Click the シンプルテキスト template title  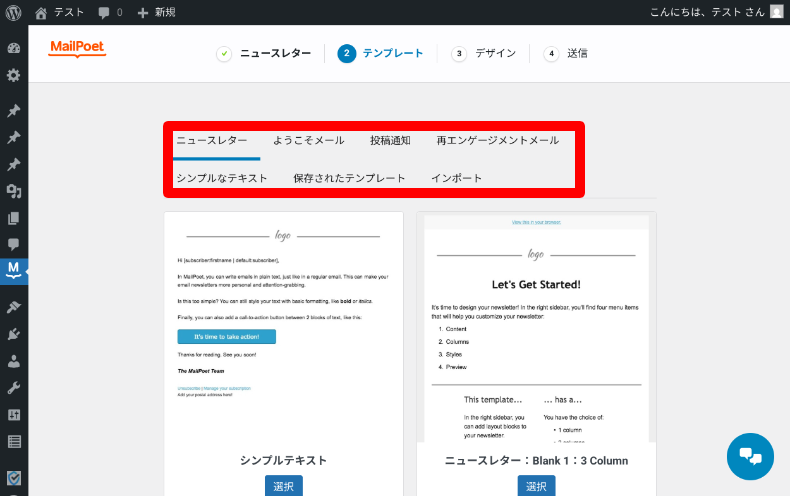click(x=284, y=460)
